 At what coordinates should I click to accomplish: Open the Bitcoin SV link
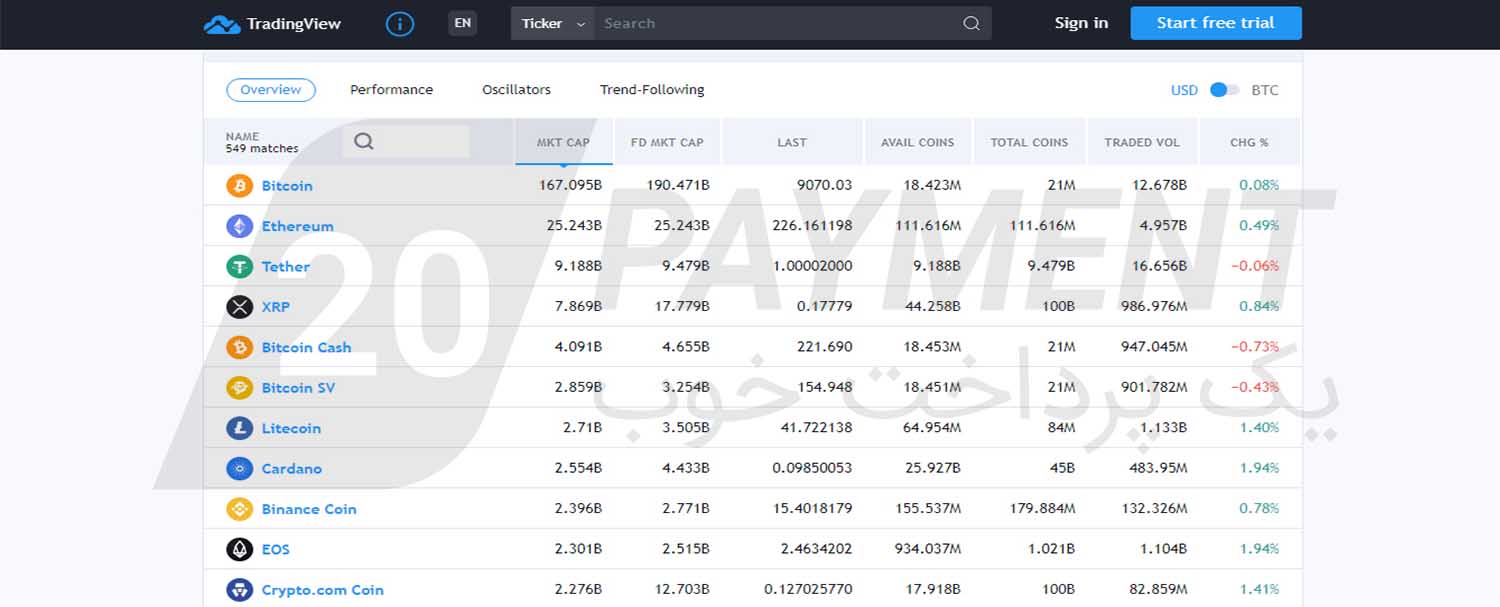298,388
